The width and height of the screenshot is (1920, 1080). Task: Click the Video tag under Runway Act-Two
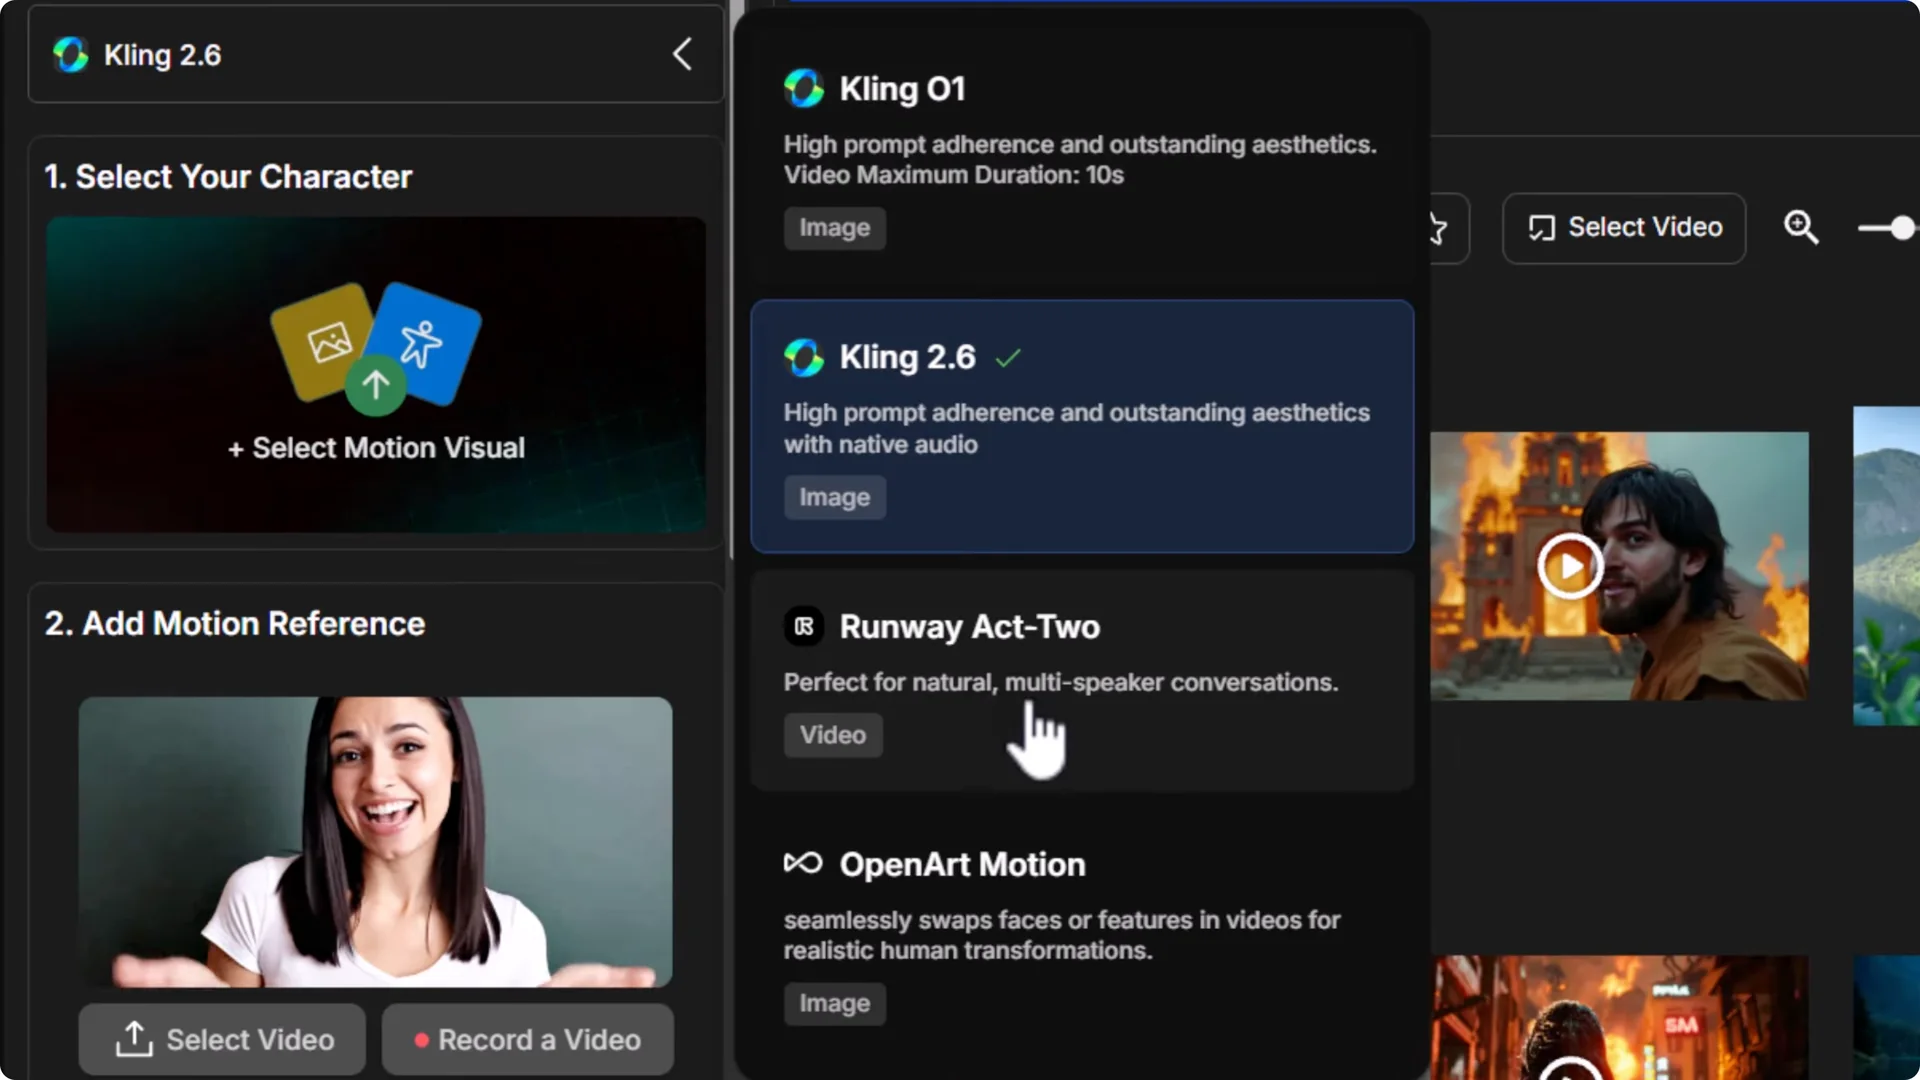click(832, 735)
